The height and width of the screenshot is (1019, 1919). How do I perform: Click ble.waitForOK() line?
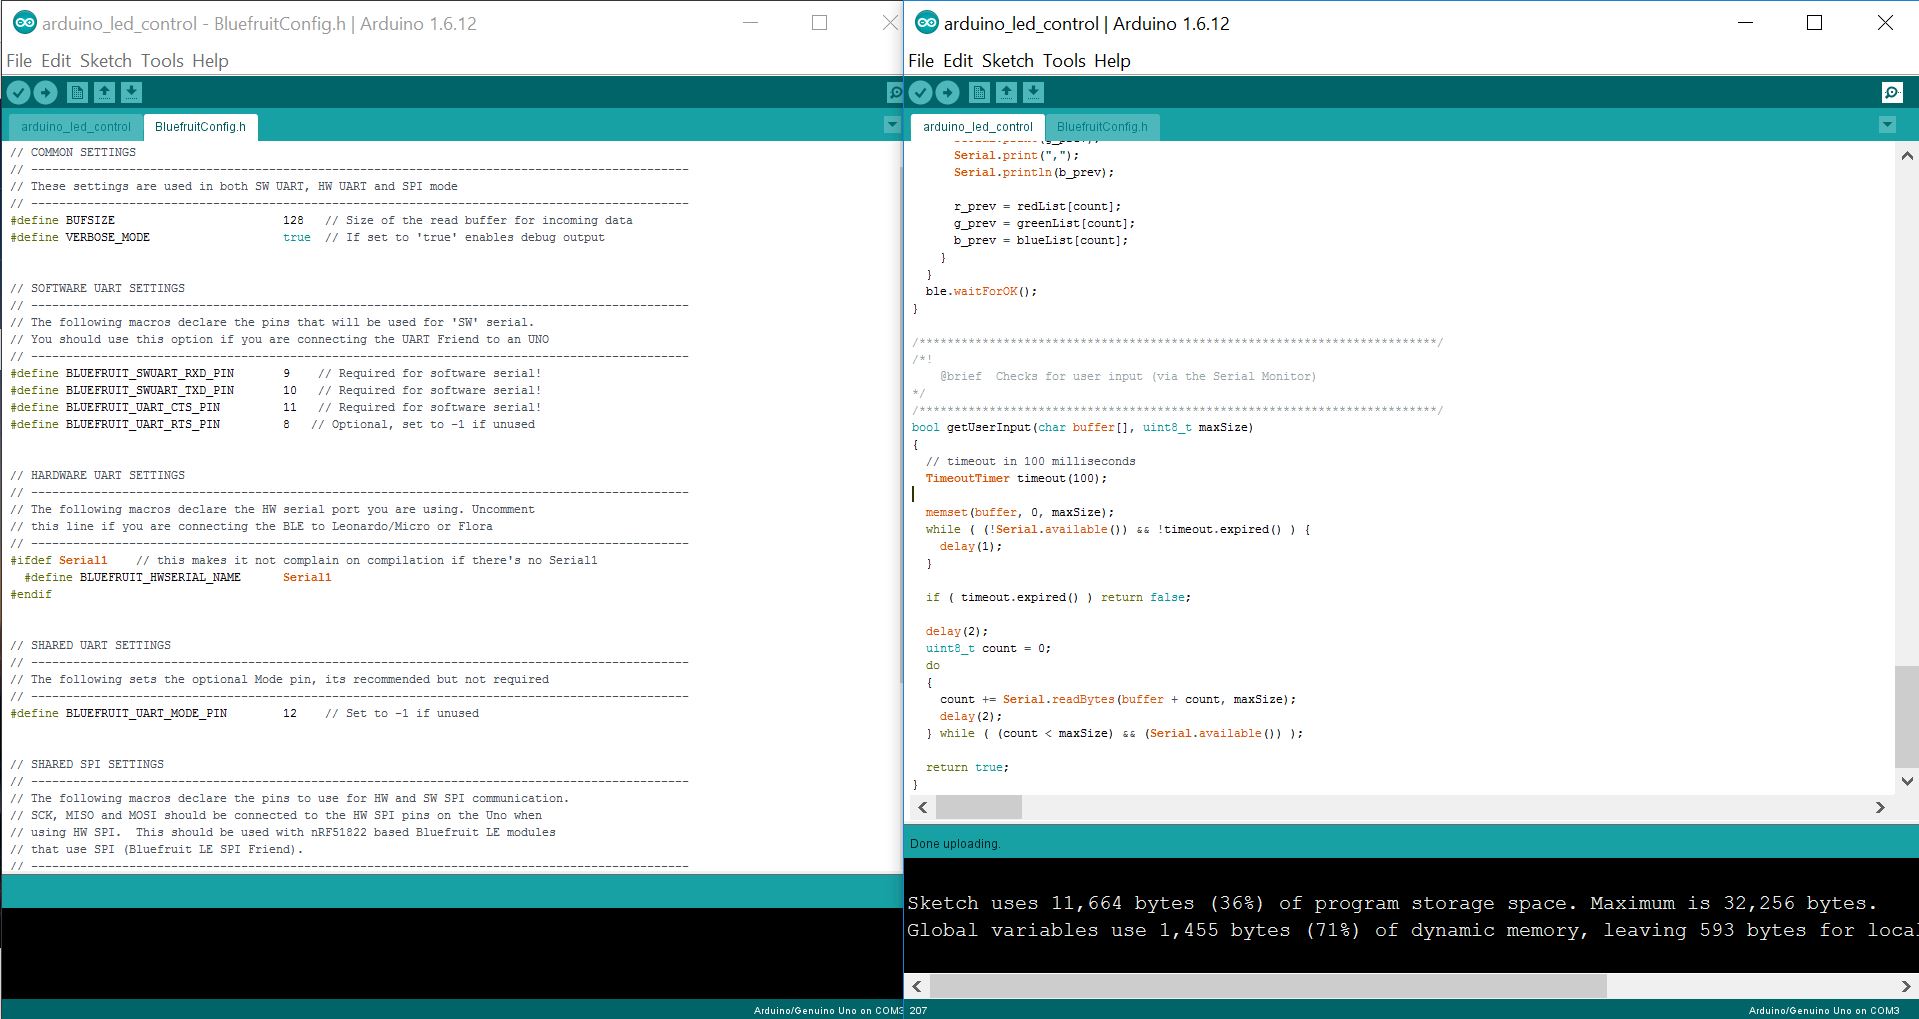click(981, 291)
